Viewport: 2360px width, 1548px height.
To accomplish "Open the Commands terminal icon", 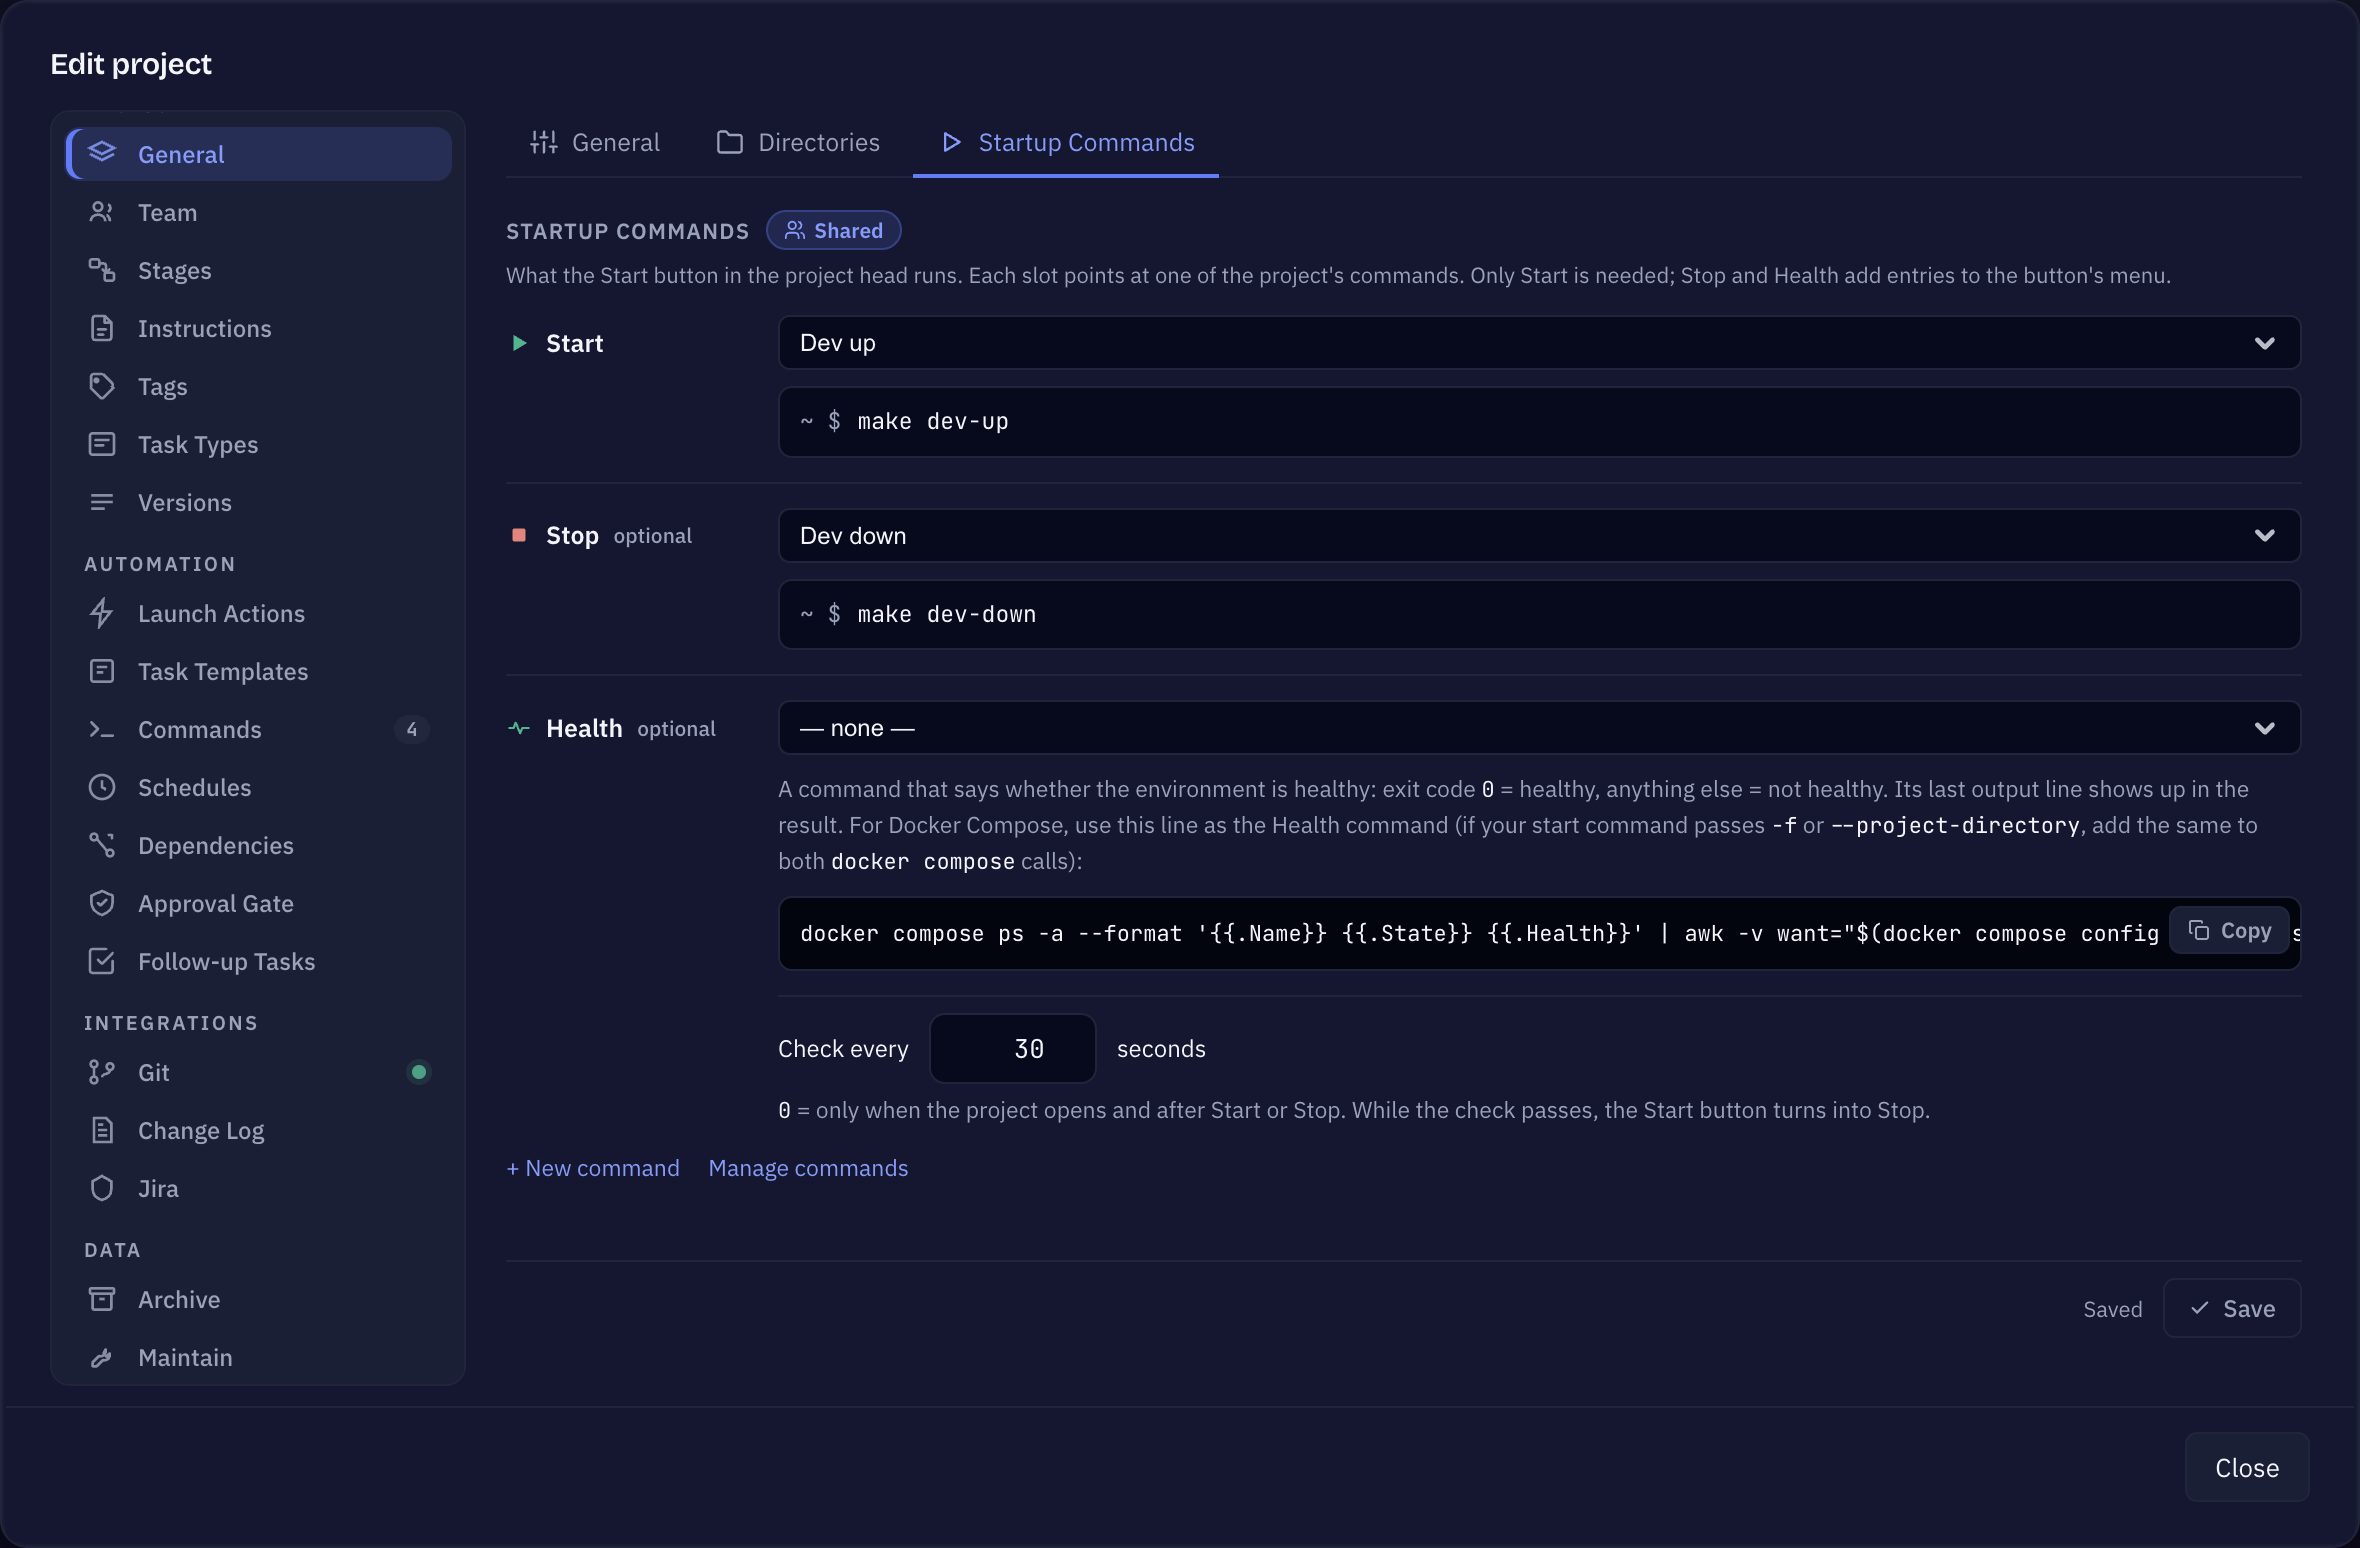I will point(101,729).
